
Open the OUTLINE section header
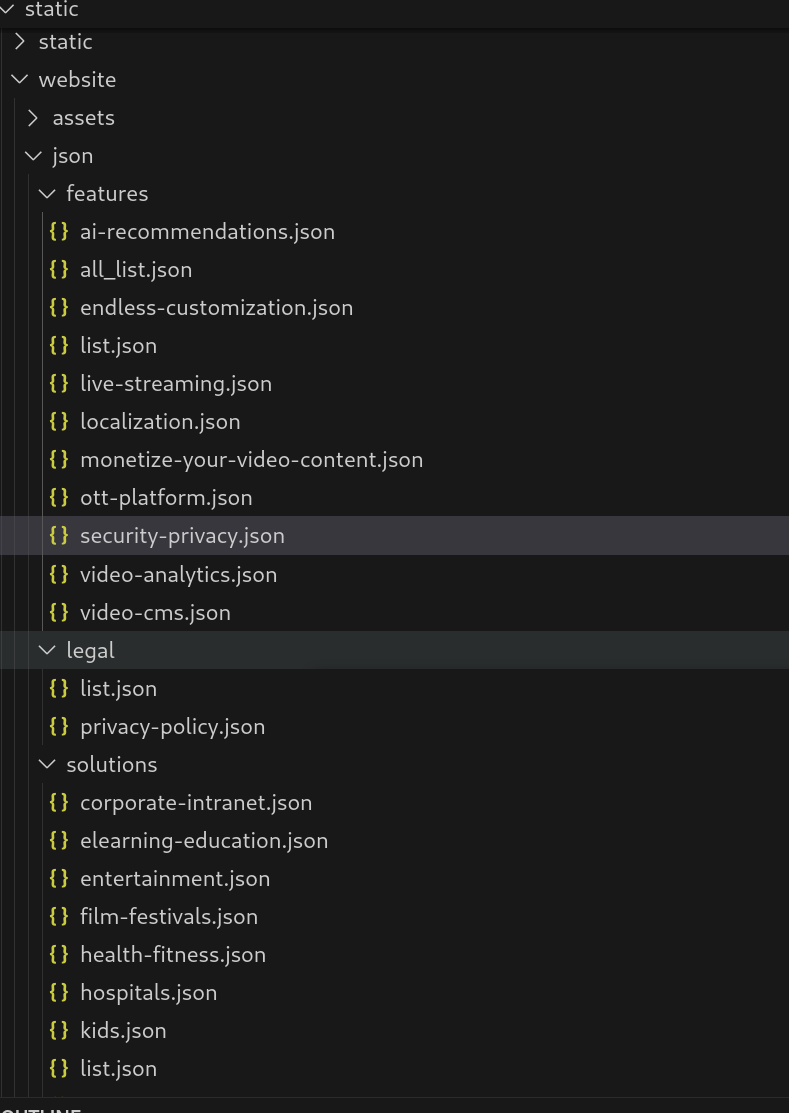coord(41,1108)
